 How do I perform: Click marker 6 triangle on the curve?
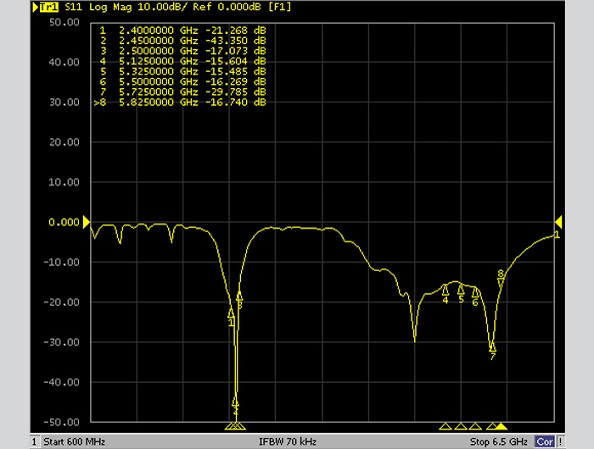[475, 293]
